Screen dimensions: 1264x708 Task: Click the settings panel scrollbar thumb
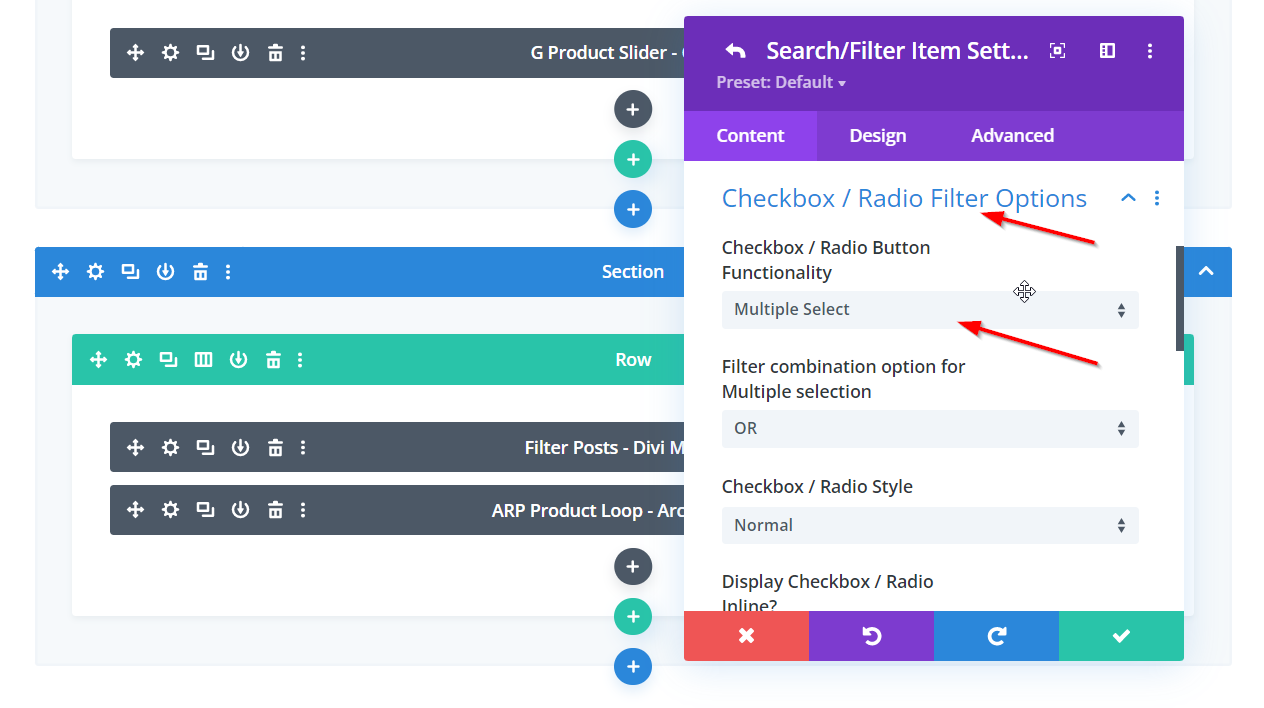point(1180,298)
